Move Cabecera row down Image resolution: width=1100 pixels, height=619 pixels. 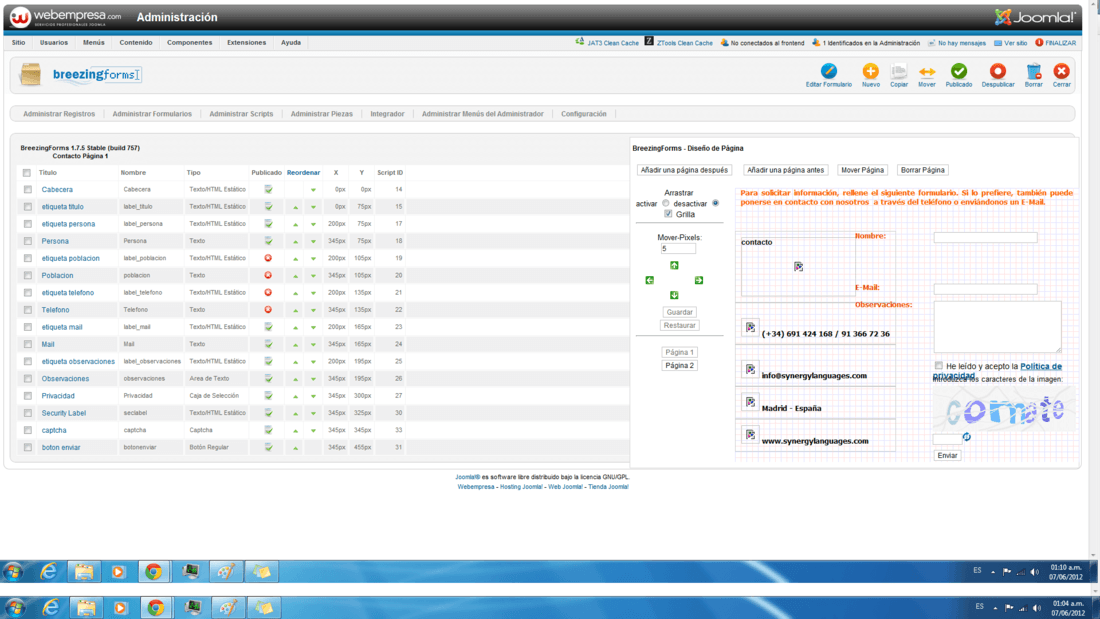click(x=313, y=189)
